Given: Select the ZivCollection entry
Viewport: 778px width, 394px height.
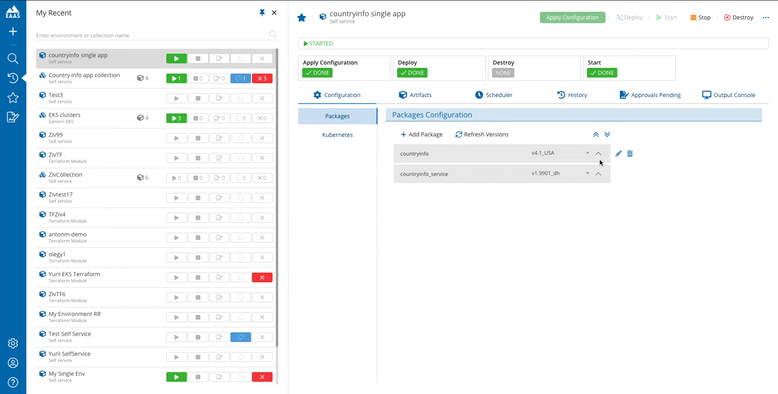Looking at the screenshot, I should [65, 175].
